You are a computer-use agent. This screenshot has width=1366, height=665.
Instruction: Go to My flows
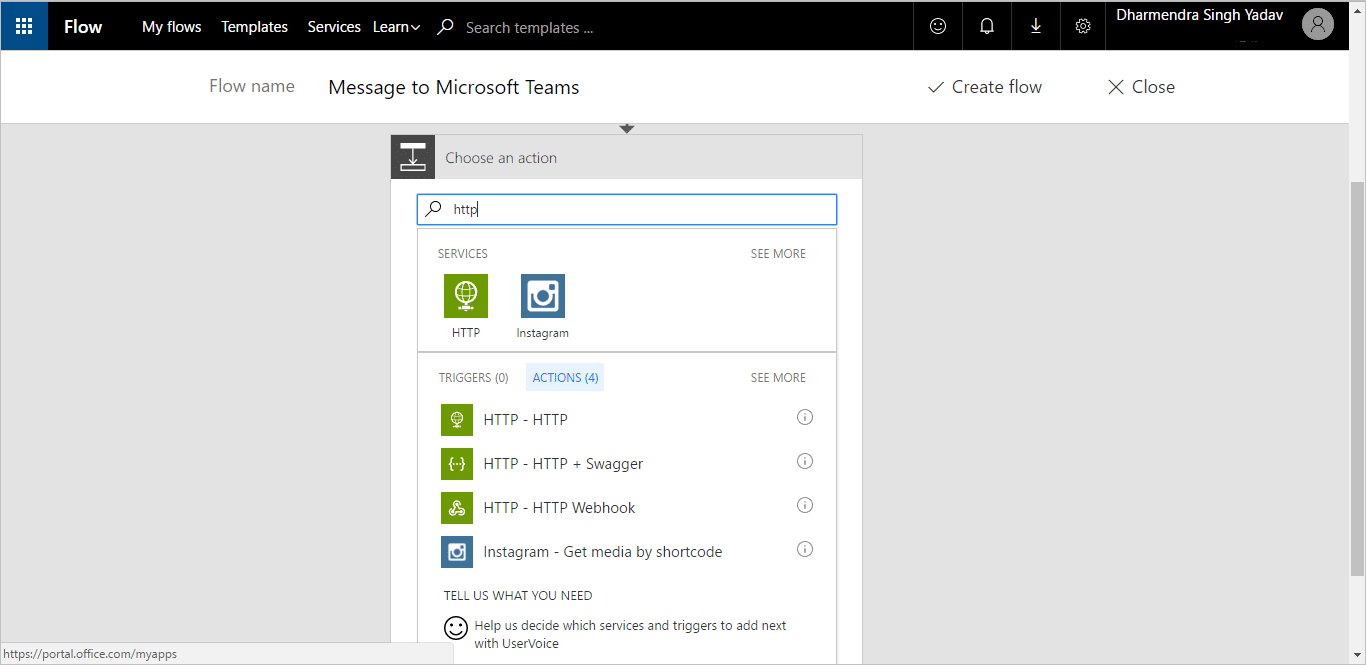click(x=172, y=27)
